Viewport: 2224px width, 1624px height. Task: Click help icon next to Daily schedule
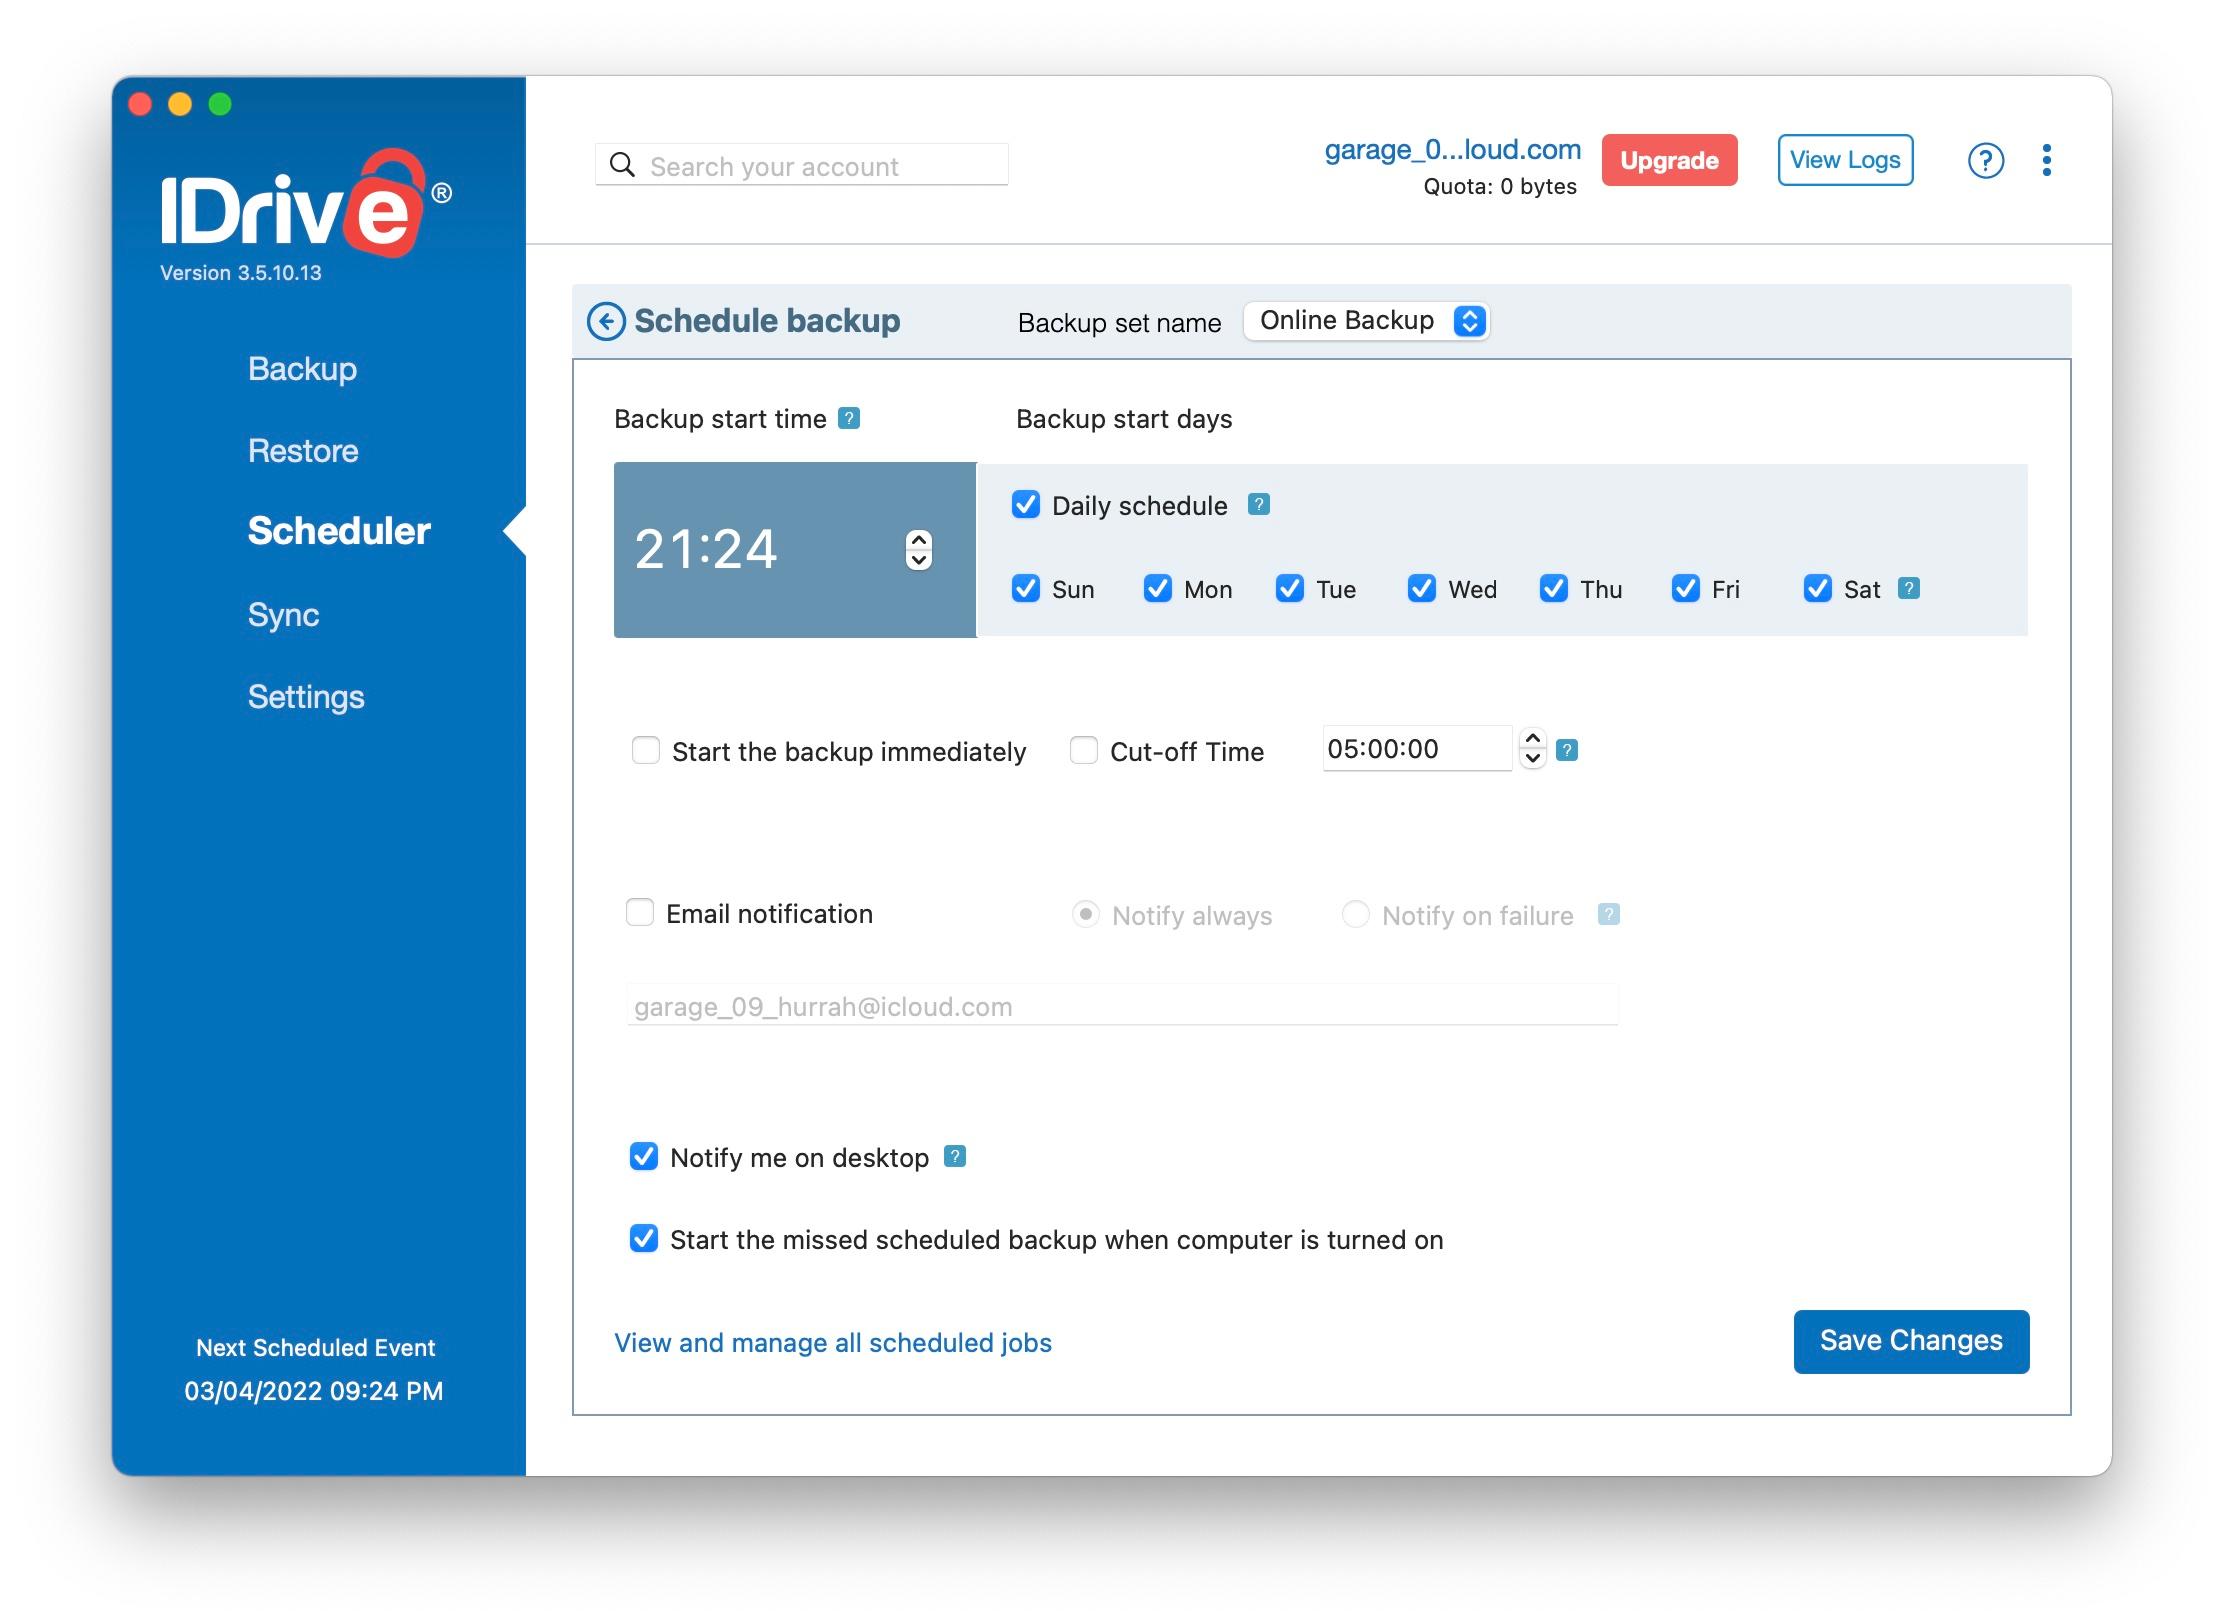(x=1259, y=504)
